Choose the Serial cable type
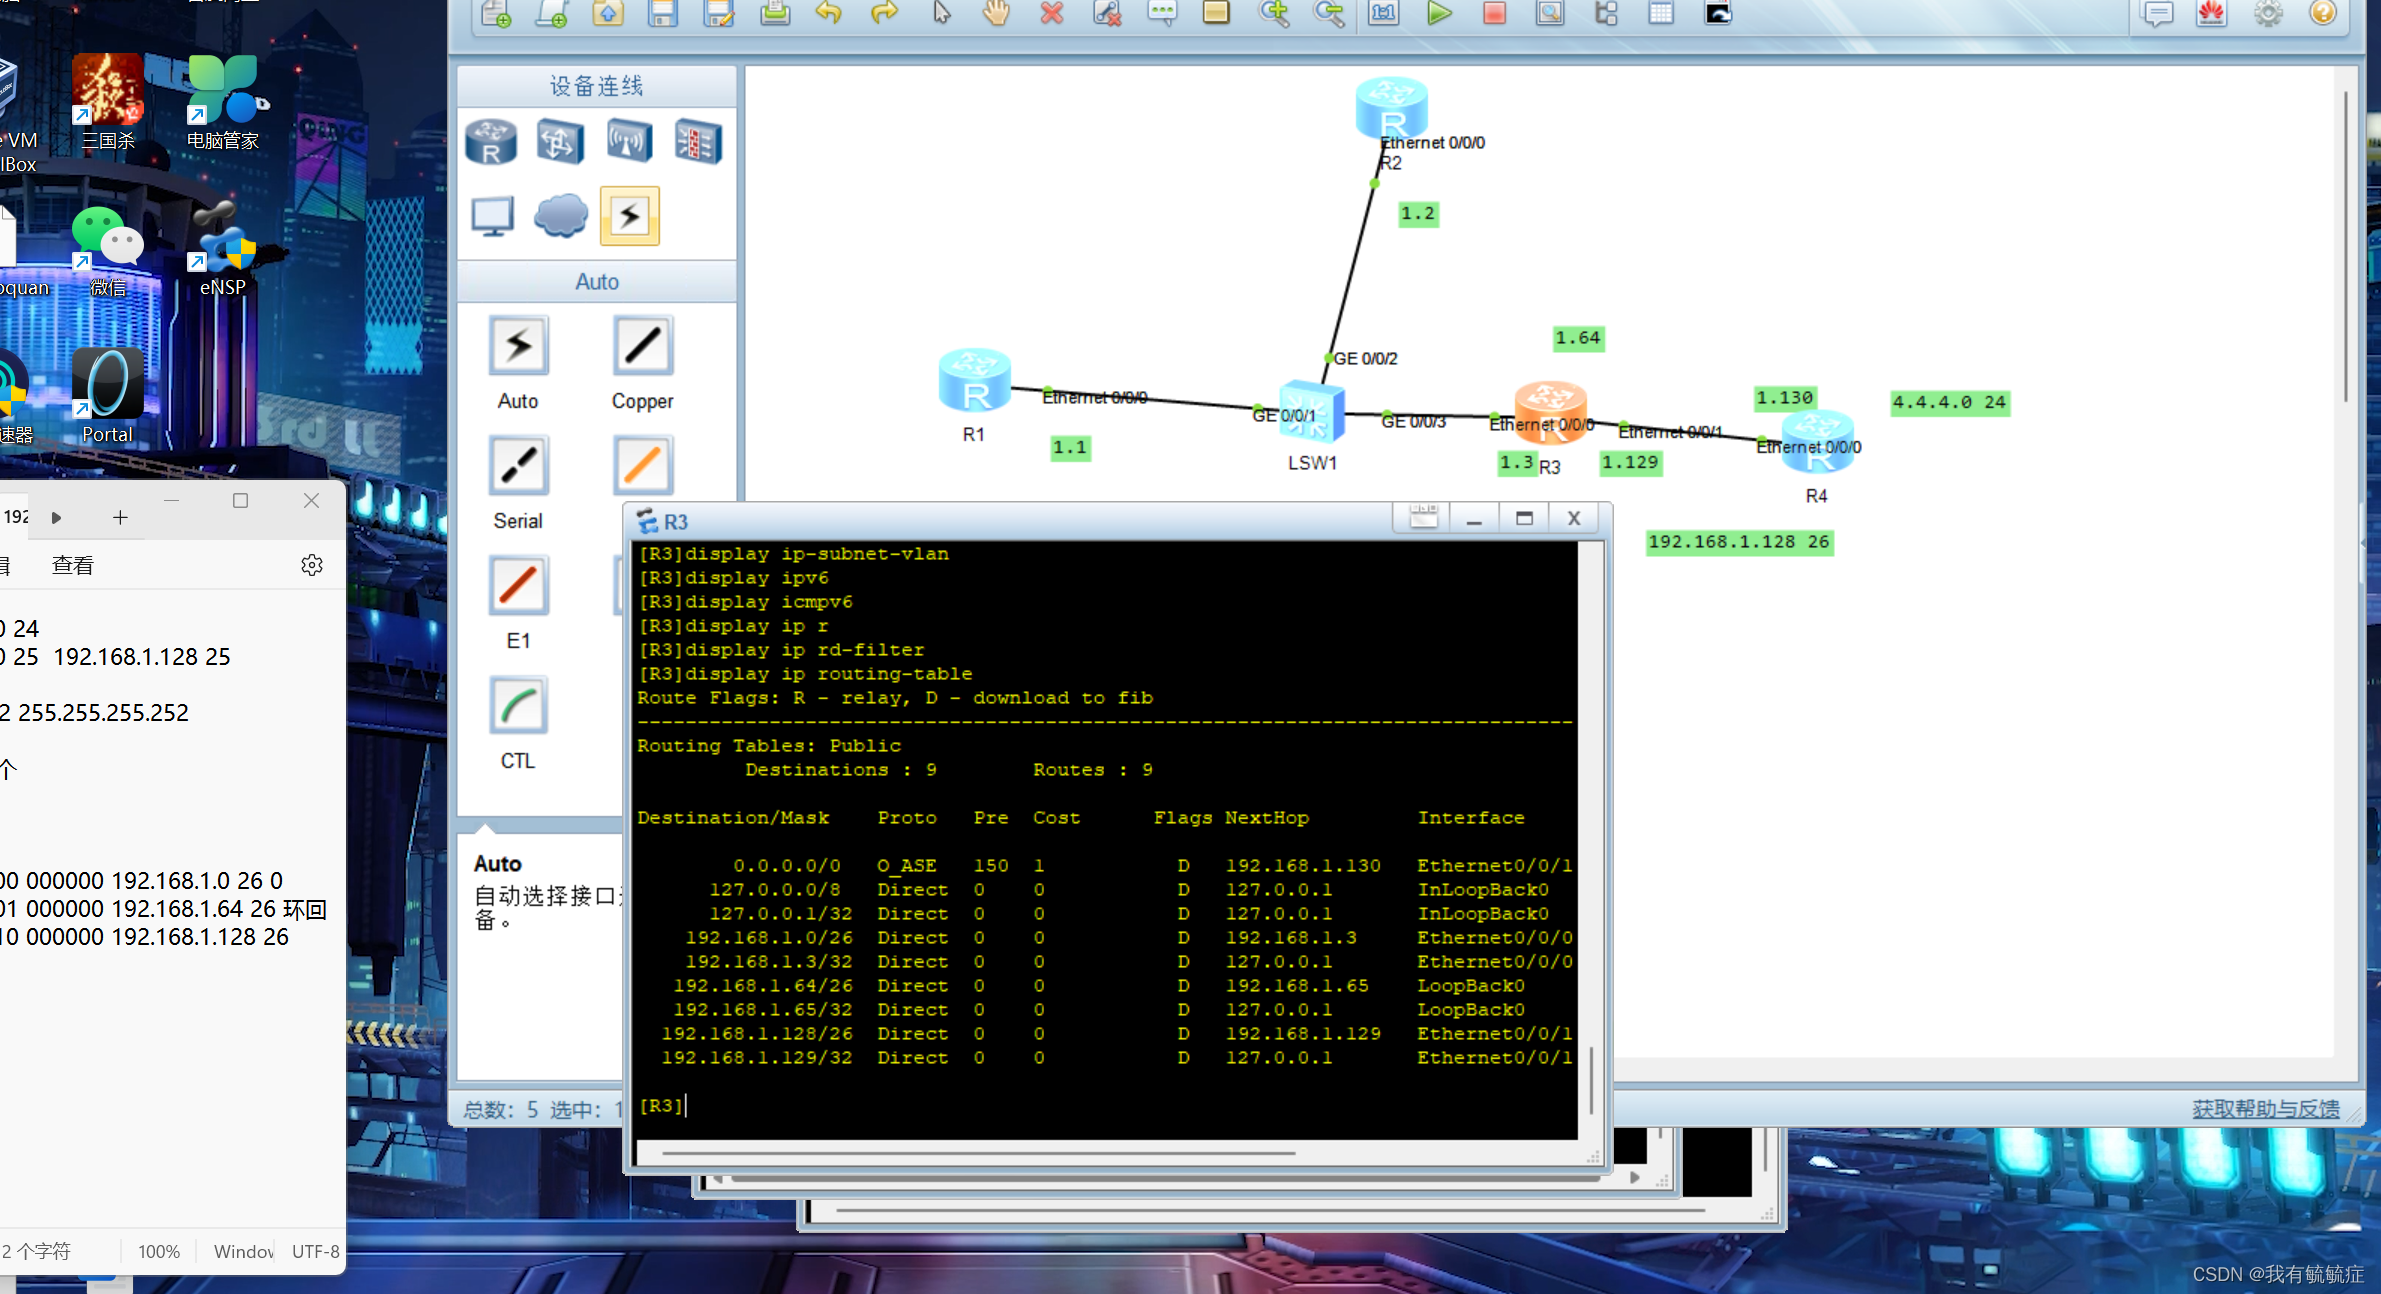Image resolution: width=2381 pixels, height=1294 pixels. click(x=518, y=466)
